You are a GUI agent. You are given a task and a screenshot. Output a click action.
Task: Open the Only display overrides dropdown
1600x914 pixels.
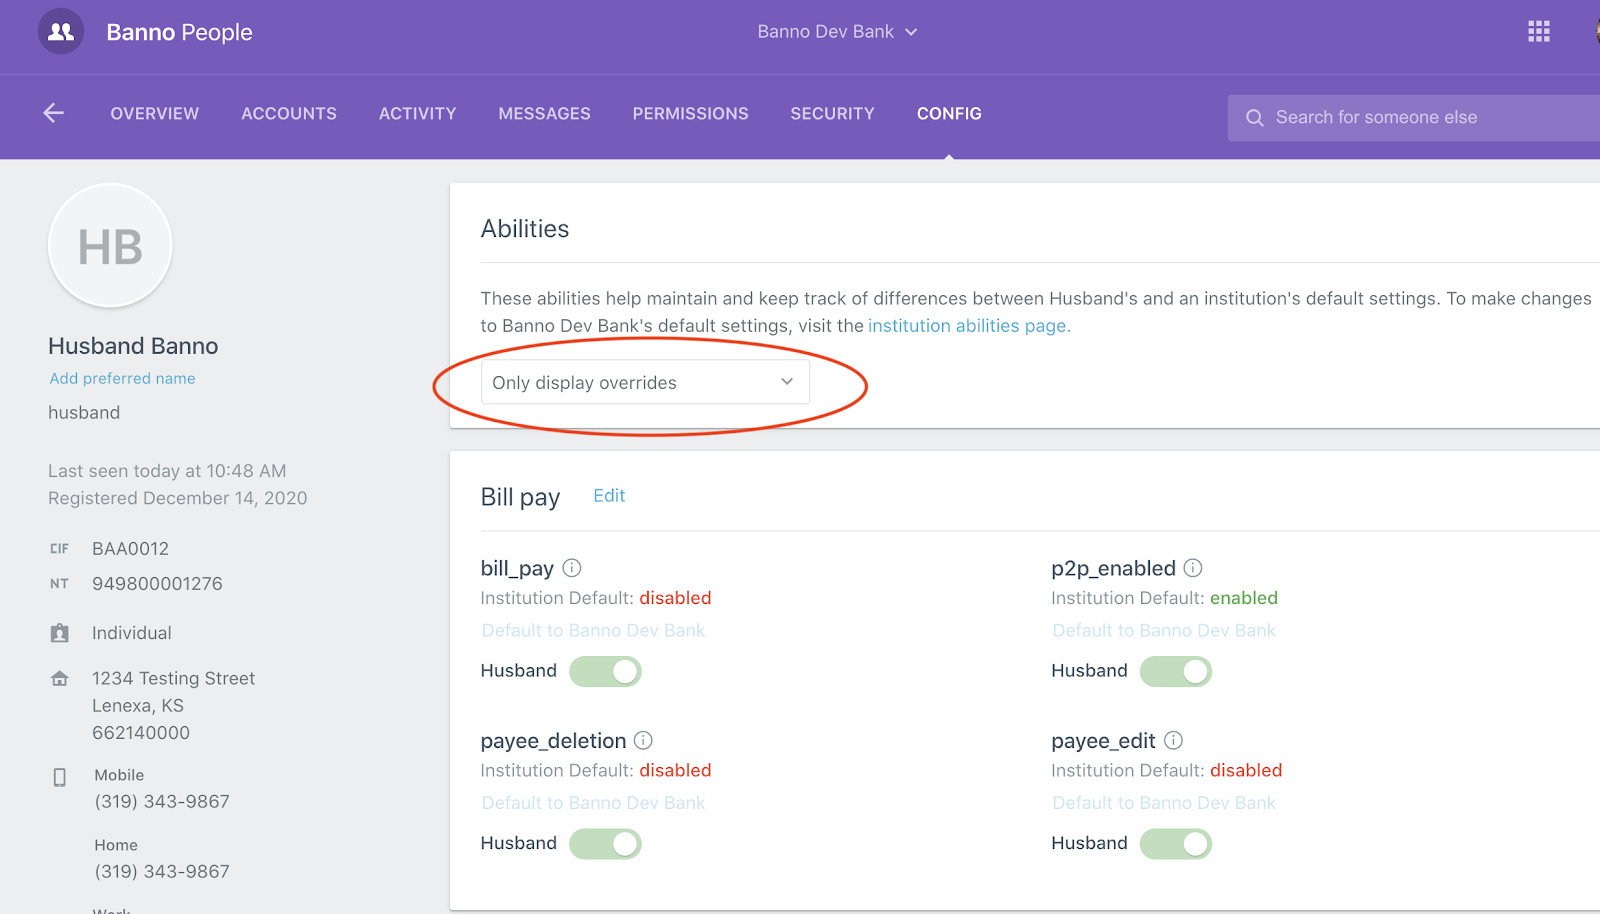(645, 383)
